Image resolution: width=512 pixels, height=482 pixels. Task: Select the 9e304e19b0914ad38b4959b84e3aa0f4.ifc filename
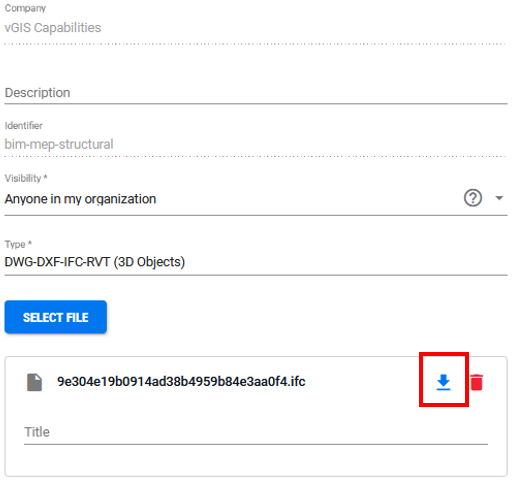(181, 382)
